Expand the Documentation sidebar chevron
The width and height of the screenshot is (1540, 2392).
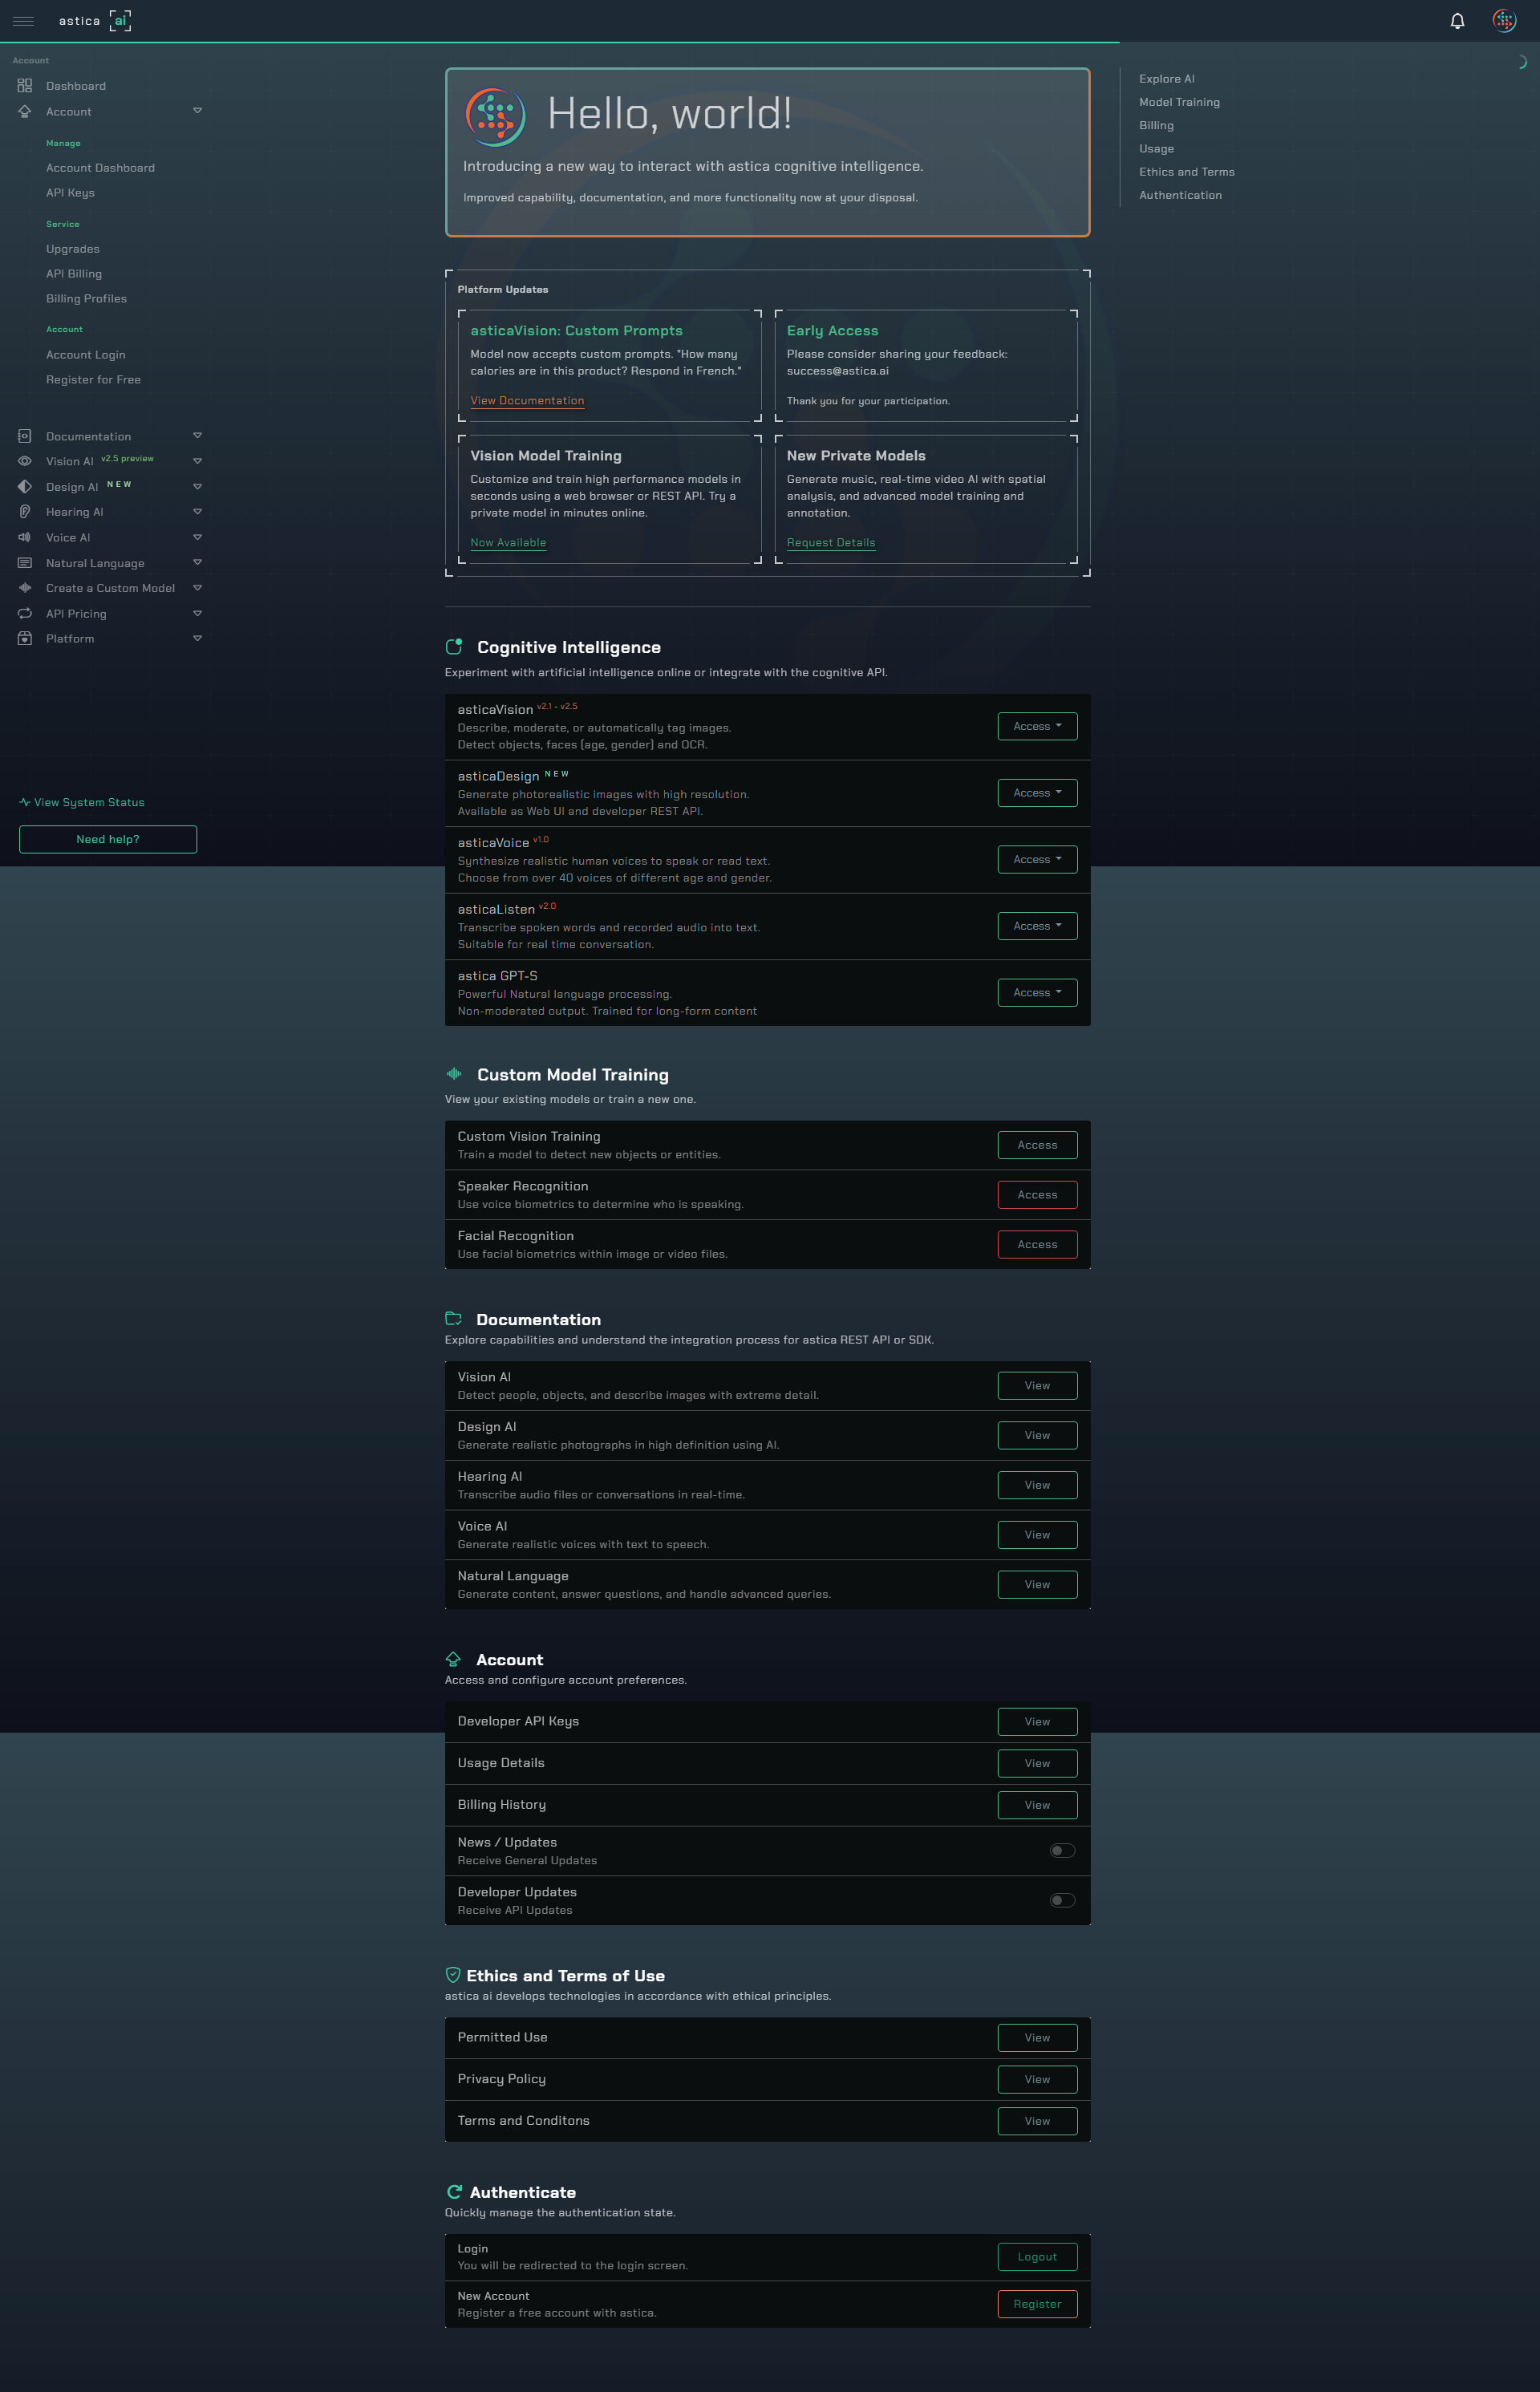[x=197, y=436]
